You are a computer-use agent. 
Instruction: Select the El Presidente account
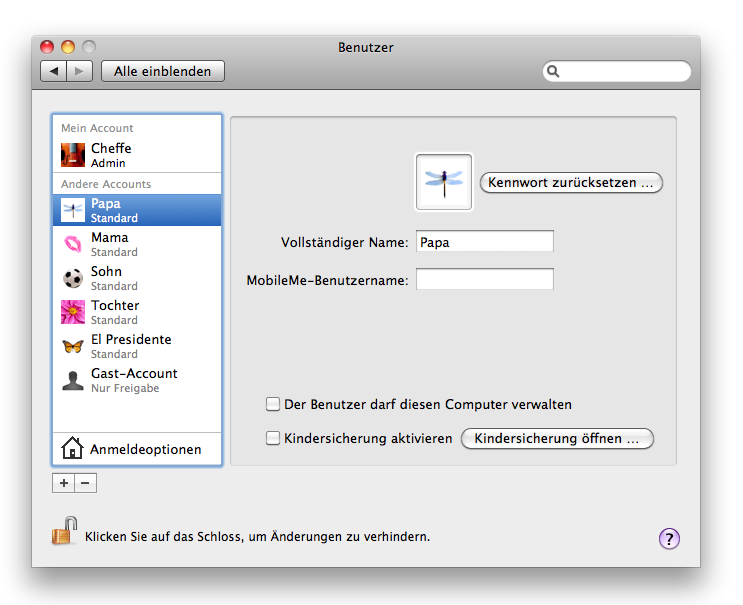[73, 346]
